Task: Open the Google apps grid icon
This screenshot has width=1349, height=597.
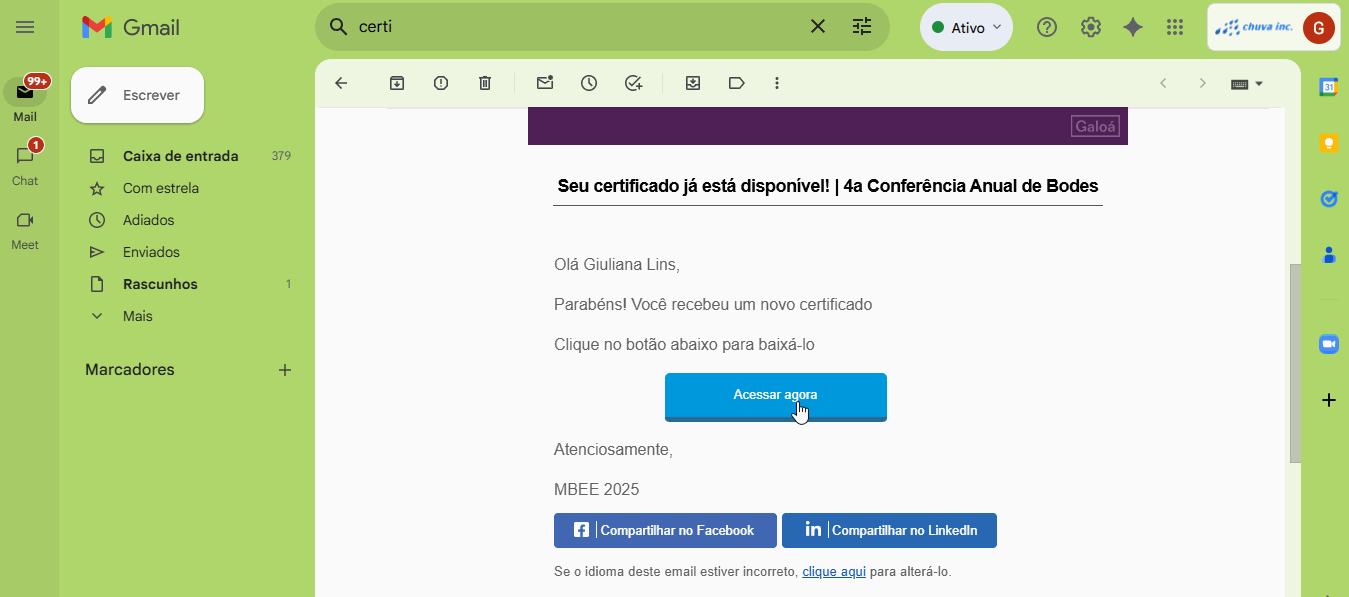Action: coord(1175,27)
